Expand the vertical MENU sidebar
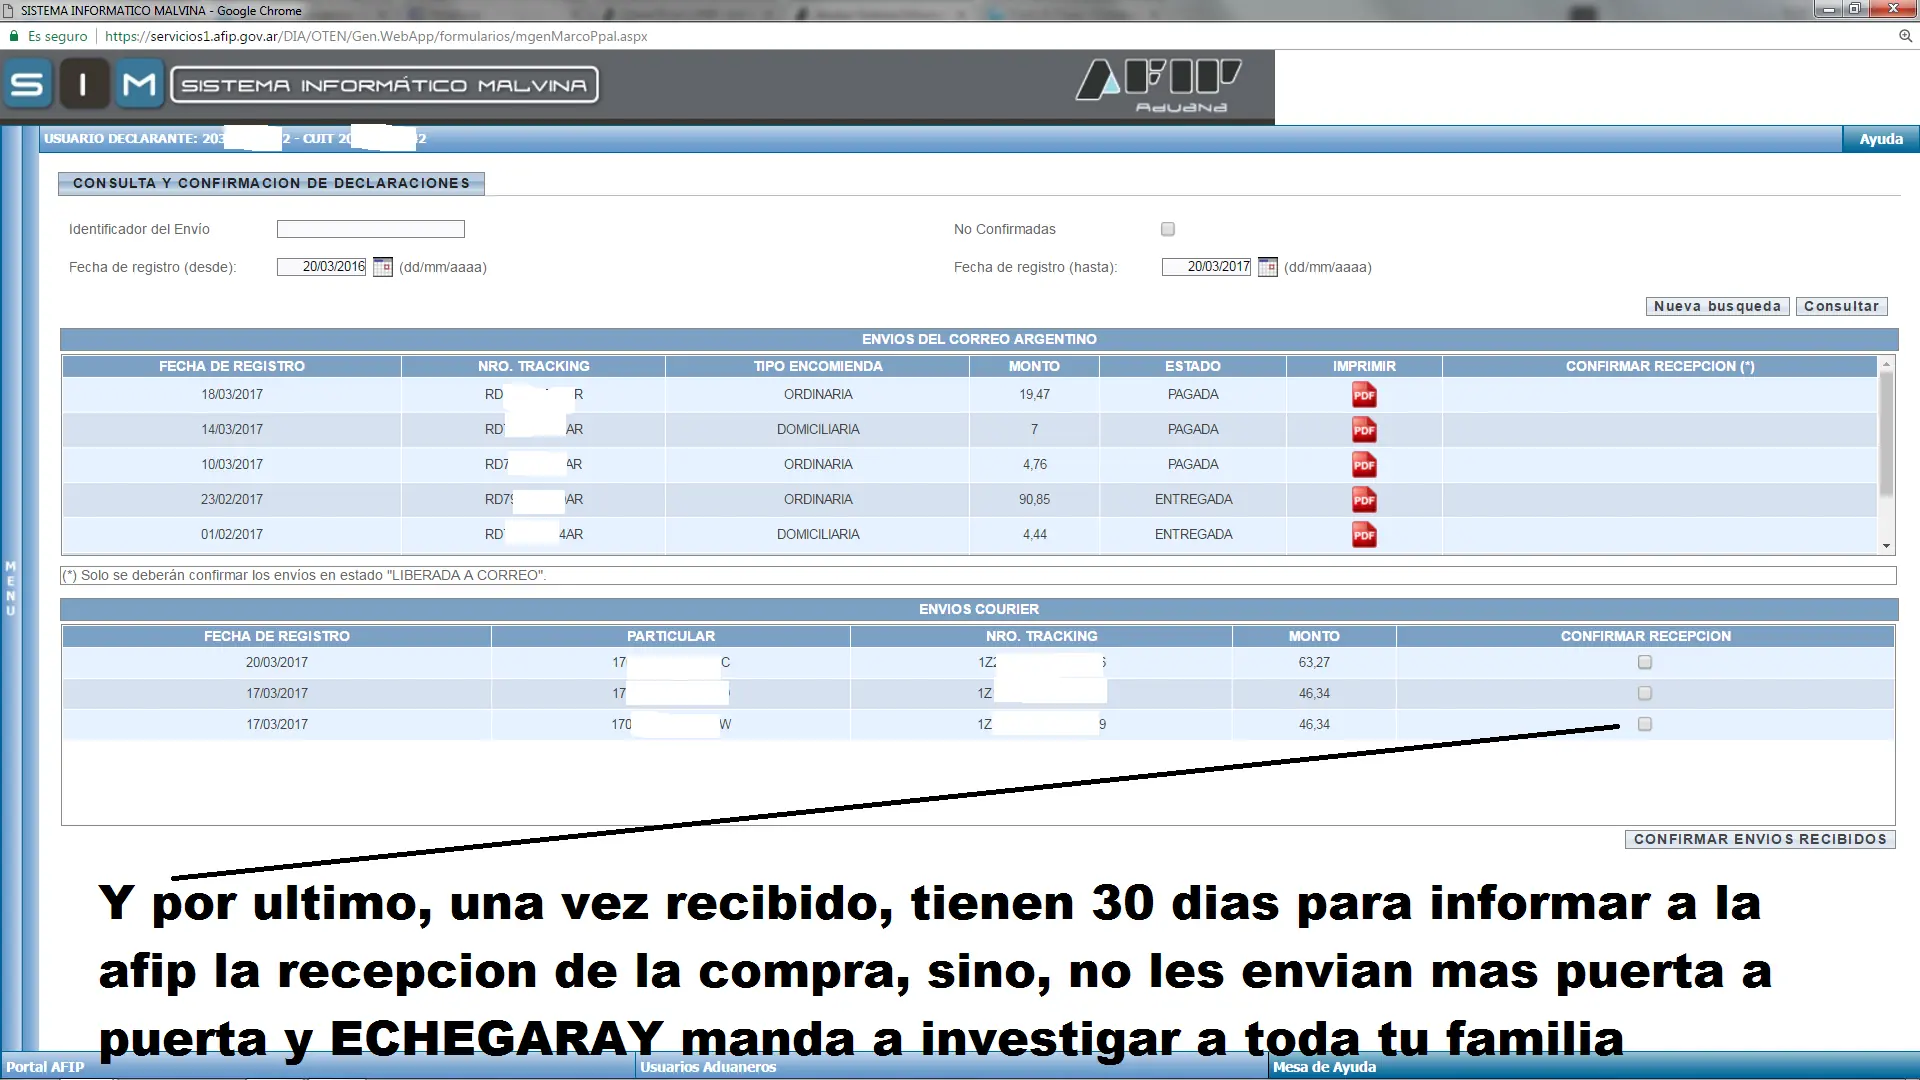 tap(11, 588)
